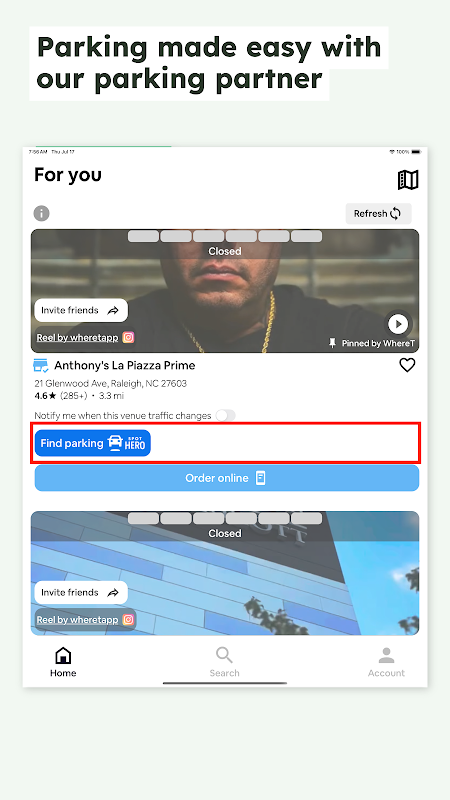450x800 pixels.
Task: Open Reel by wheretapp on second card
Action: pyautogui.click(x=77, y=620)
